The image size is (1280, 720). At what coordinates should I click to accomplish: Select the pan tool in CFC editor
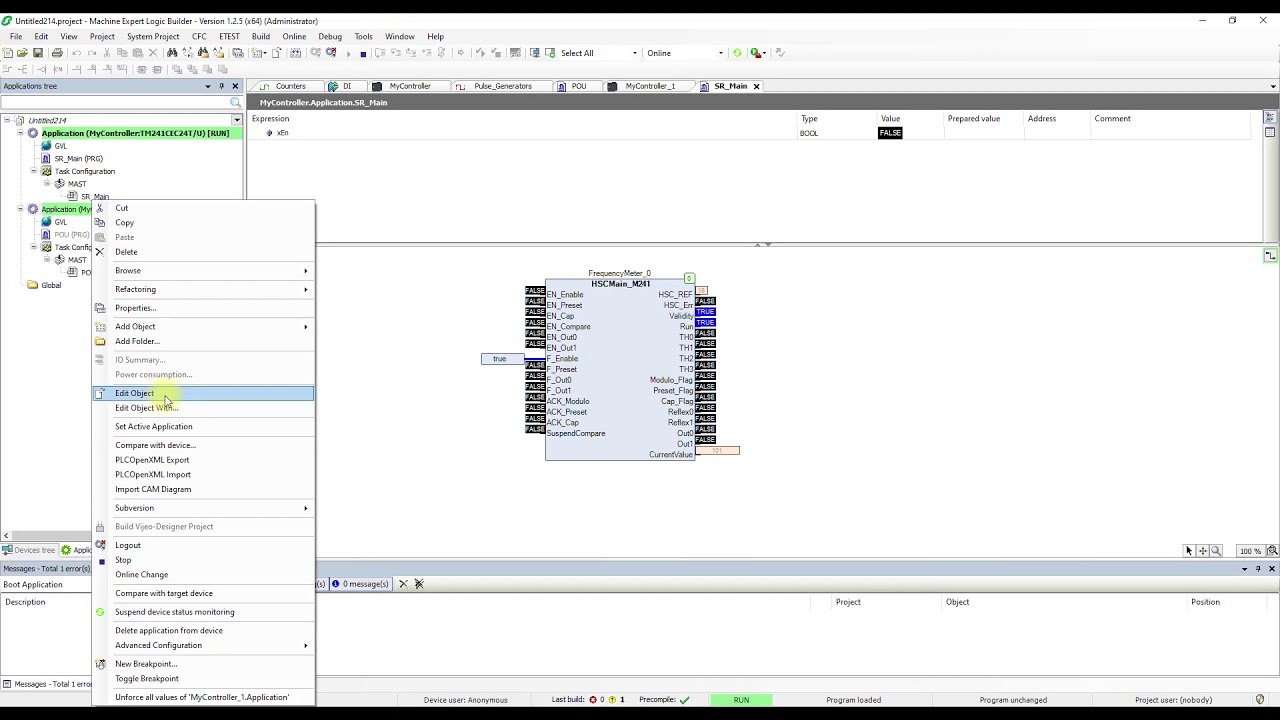coord(1203,551)
